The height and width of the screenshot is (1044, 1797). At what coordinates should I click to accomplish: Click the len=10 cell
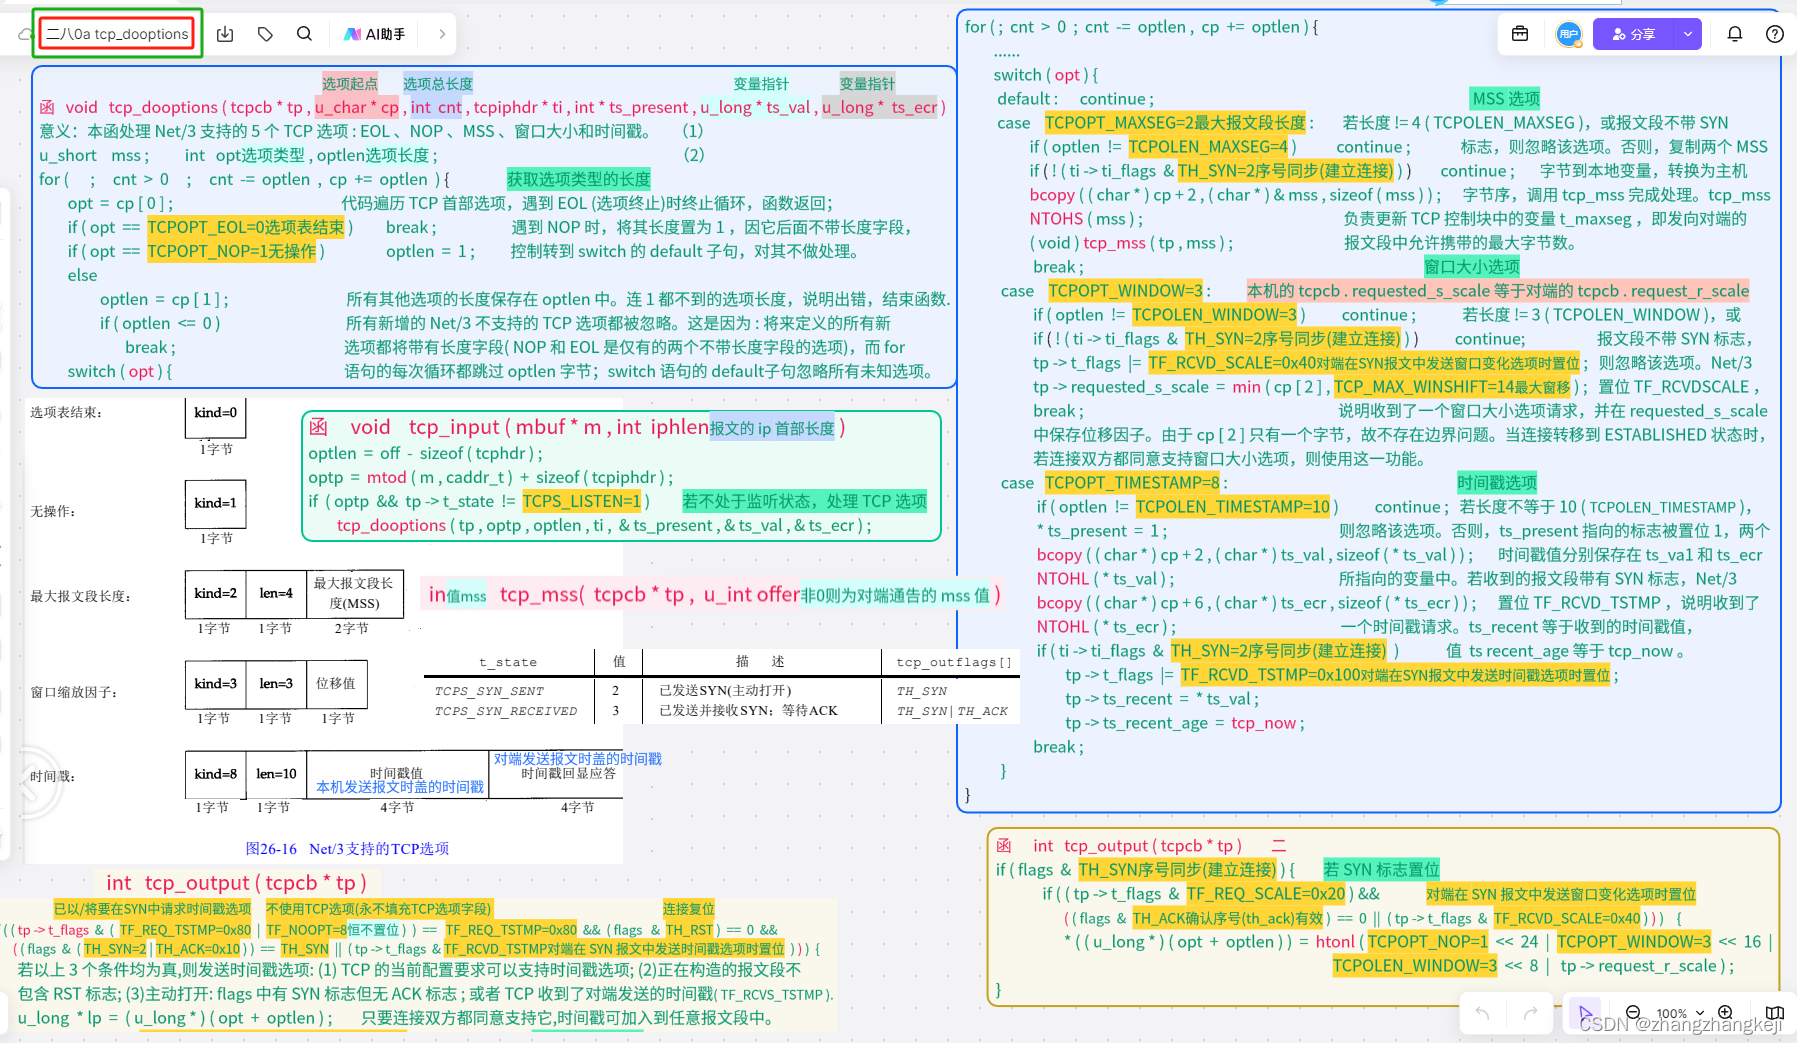[x=276, y=774]
